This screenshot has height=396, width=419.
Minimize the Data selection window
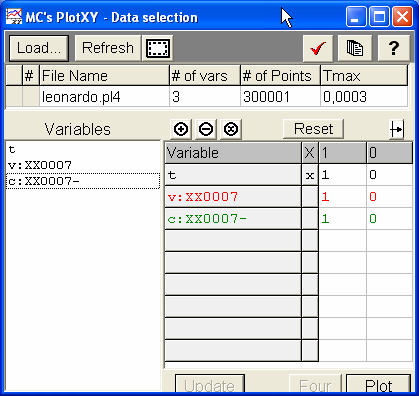click(355, 16)
